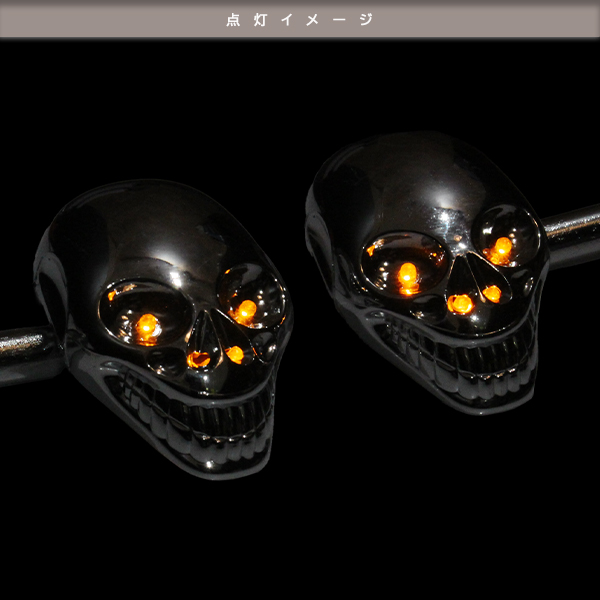This screenshot has height=600, width=600.
Task: Click the left skull's left nostril light
Action: click(x=199, y=359)
